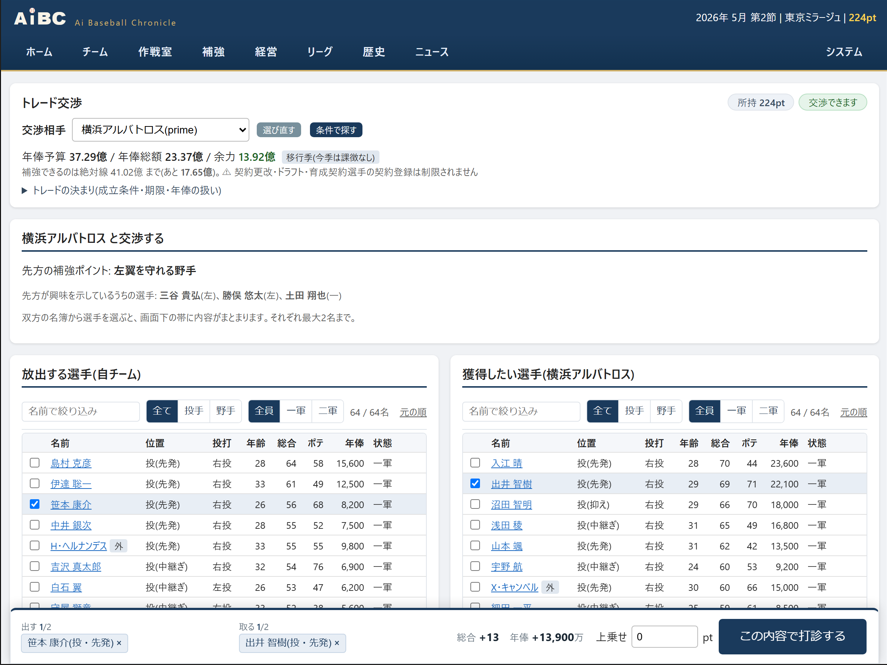The image size is (887, 665).
Task: Check the box for 沼田 智明
Action: click(x=475, y=504)
